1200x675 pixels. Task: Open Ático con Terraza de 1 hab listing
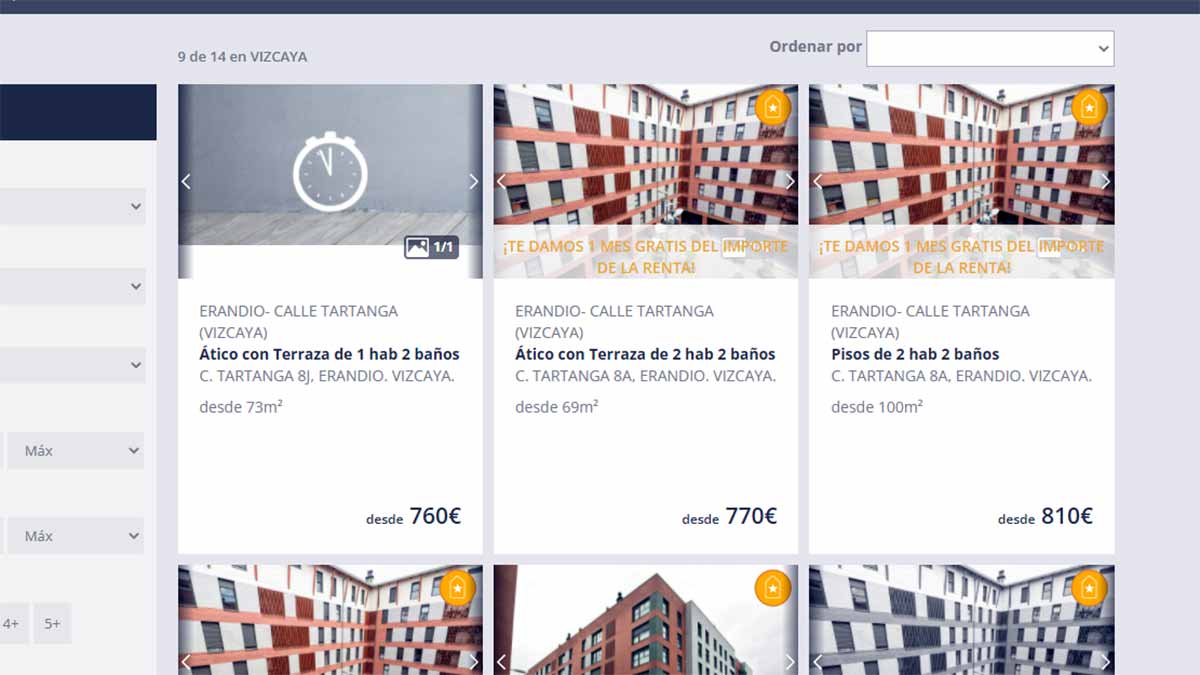pyautogui.click(x=329, y=354)
